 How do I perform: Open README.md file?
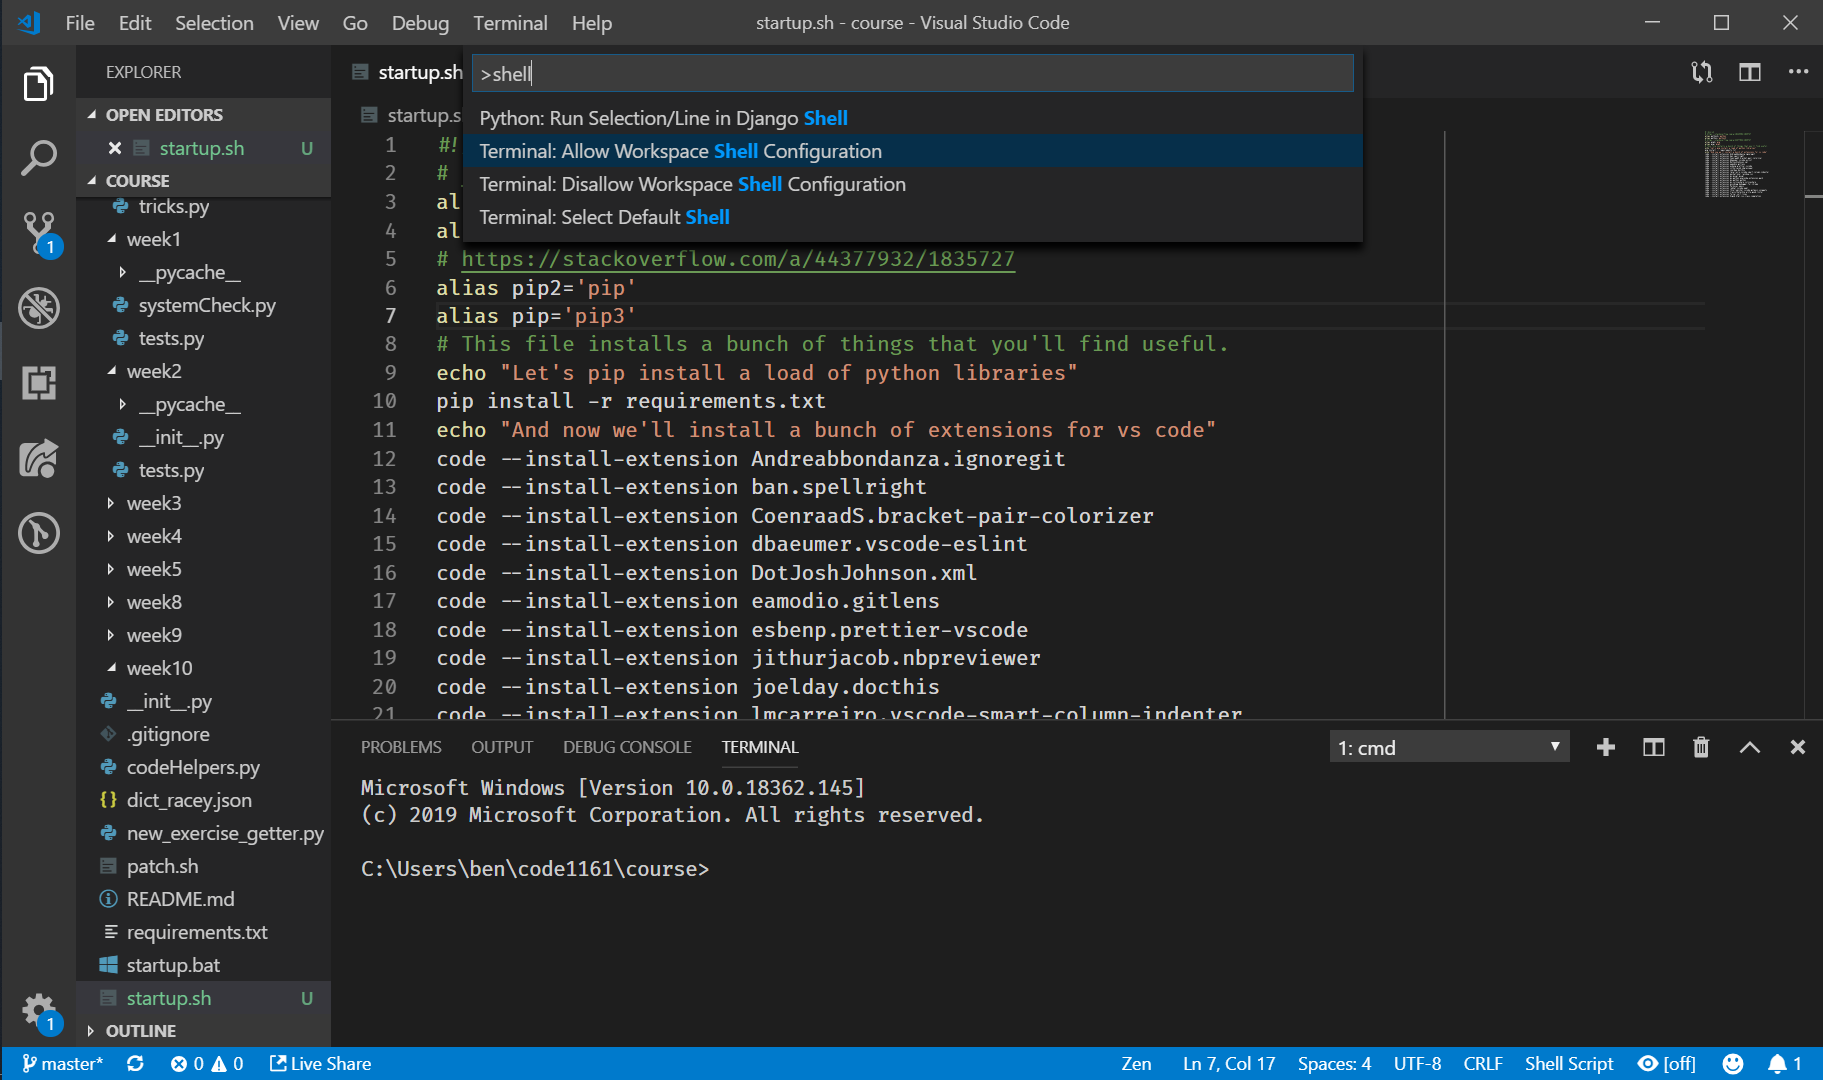click(x=180, y=899)
